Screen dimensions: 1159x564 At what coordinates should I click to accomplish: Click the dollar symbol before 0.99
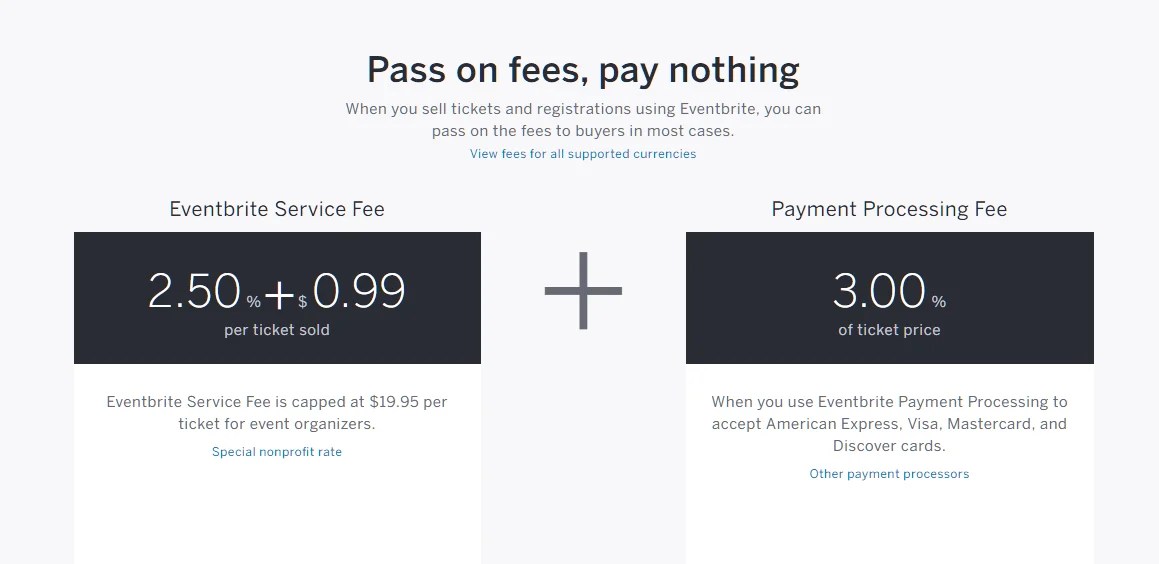coord(302,302)
